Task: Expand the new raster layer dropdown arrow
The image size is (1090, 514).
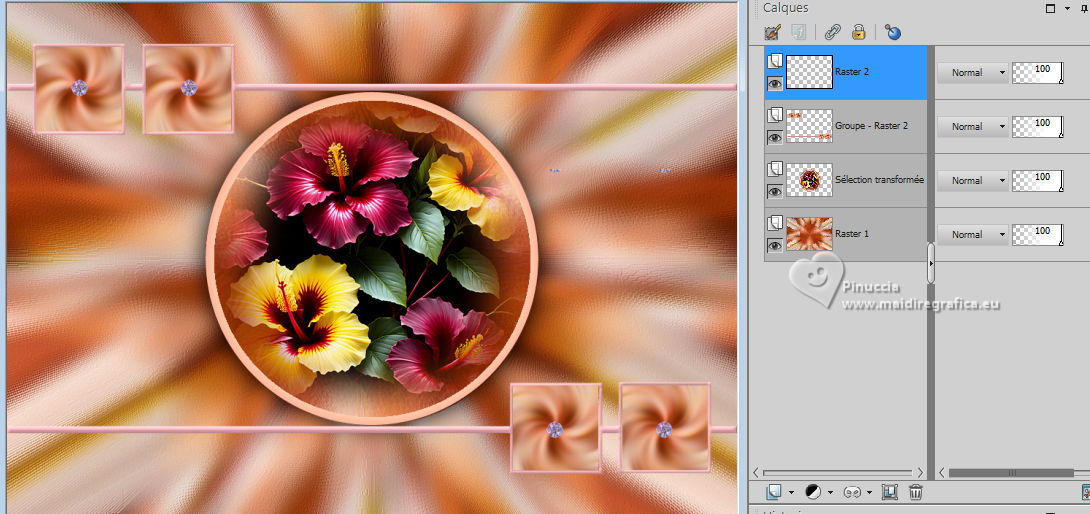Action: [790, 493]
